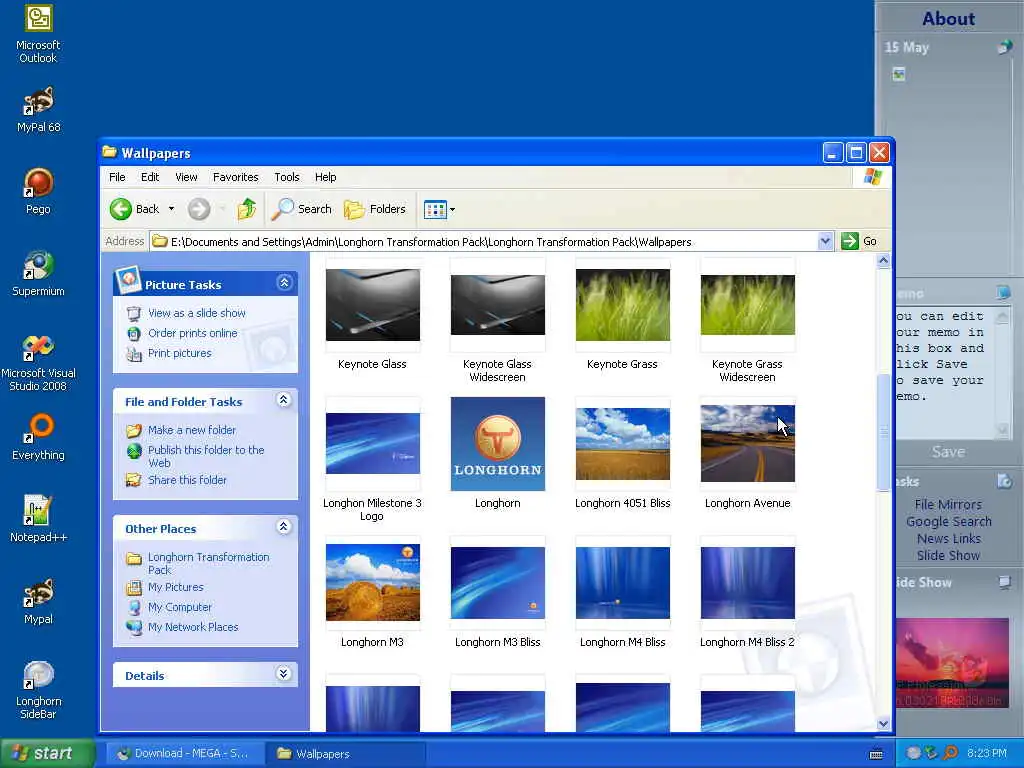The width and height of the screenshot is (1024, 768).
Task: Open Microsoft Outlook desktop icon
Action: tap(38, 34)
